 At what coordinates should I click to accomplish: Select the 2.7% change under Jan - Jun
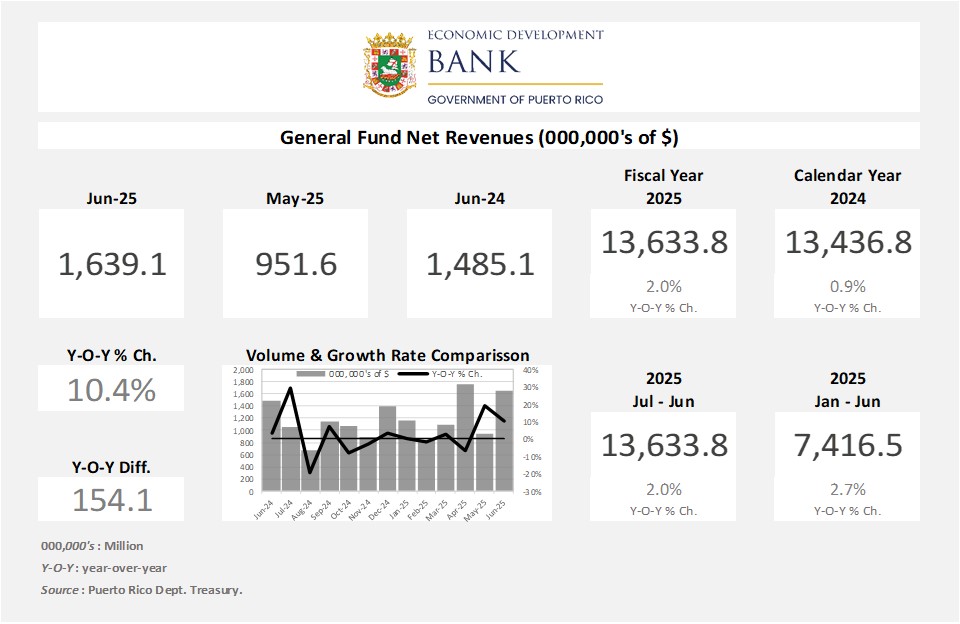click(x=848, y=489)
